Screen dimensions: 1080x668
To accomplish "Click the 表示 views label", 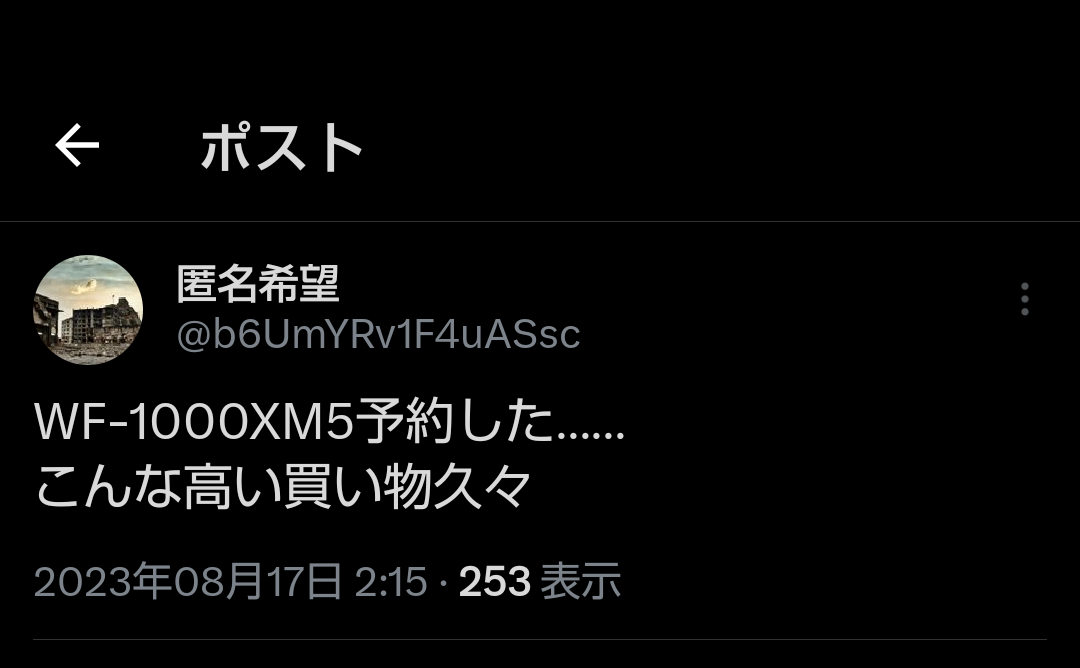I will [580, 581].
